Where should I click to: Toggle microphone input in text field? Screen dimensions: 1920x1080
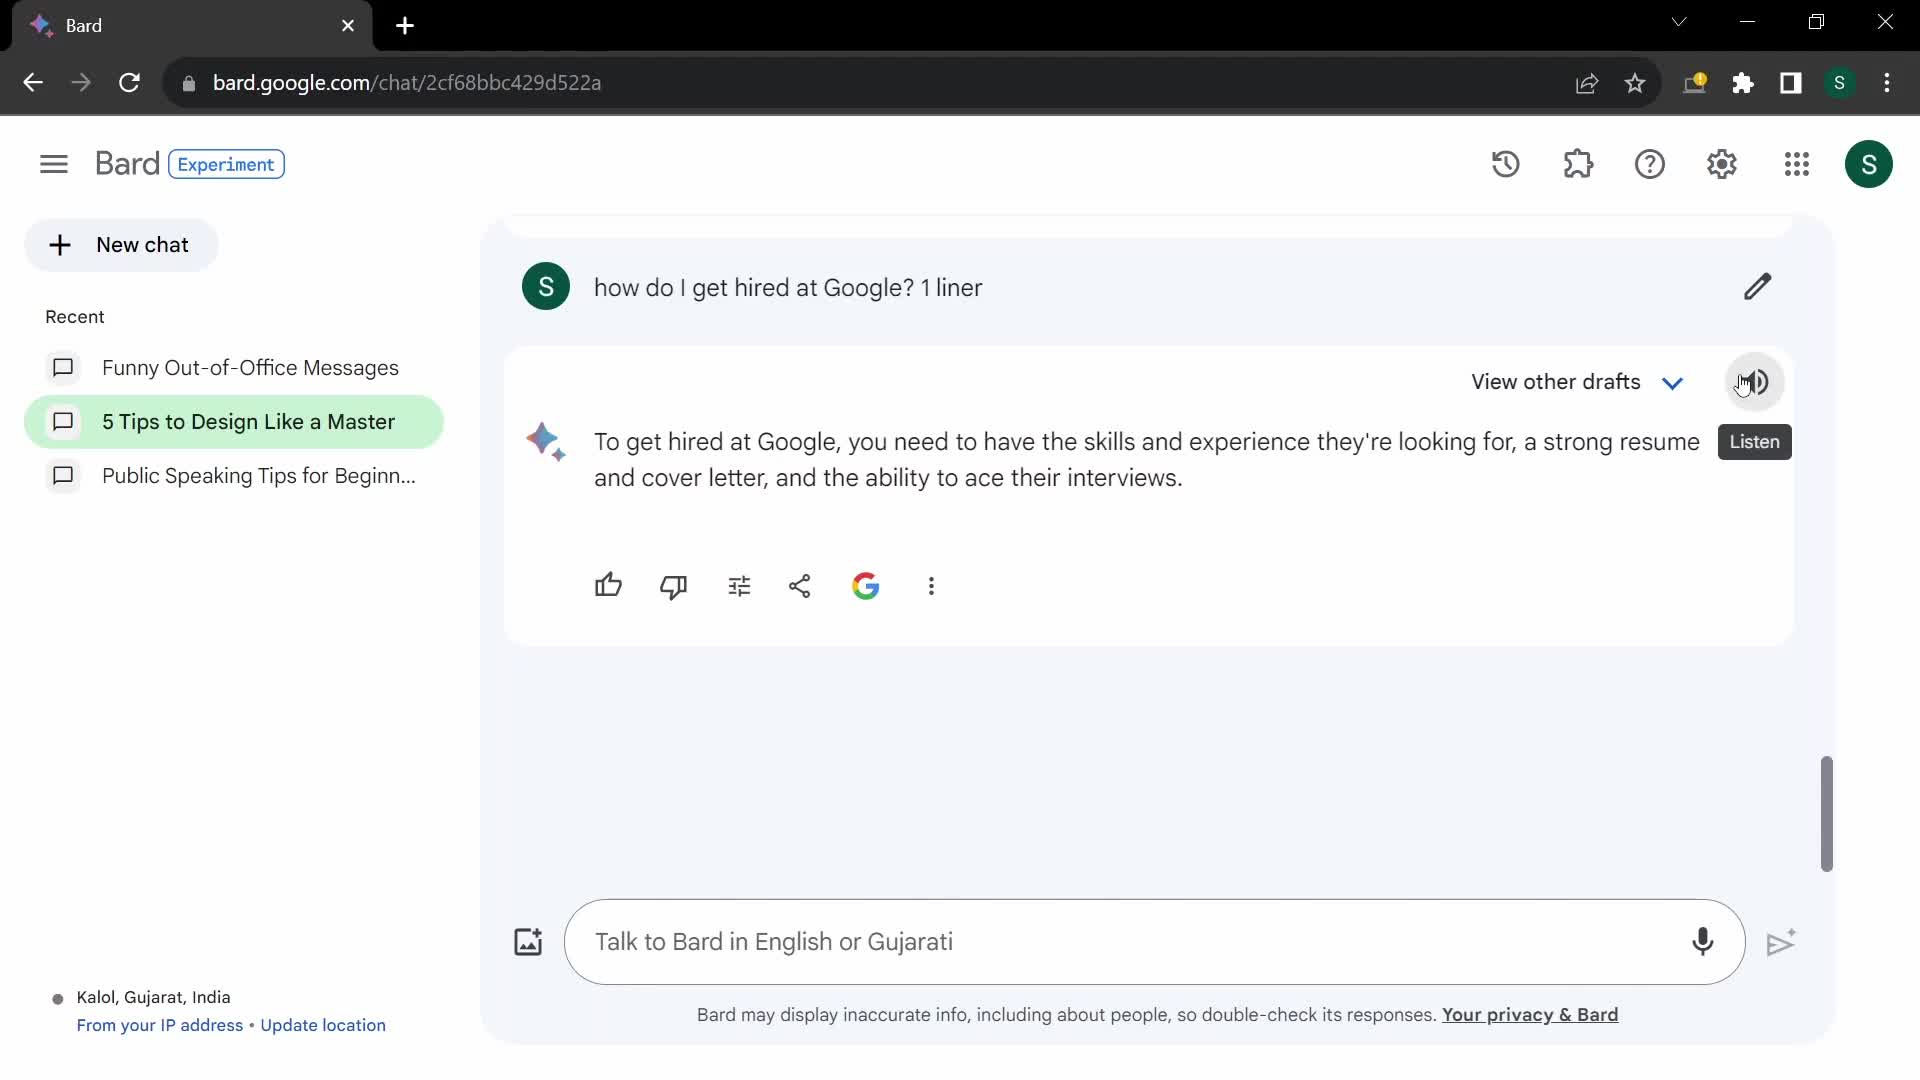click(1702, 942)
